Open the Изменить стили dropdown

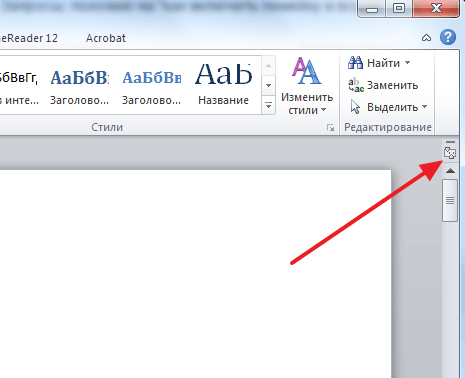[x=307, y=86]
